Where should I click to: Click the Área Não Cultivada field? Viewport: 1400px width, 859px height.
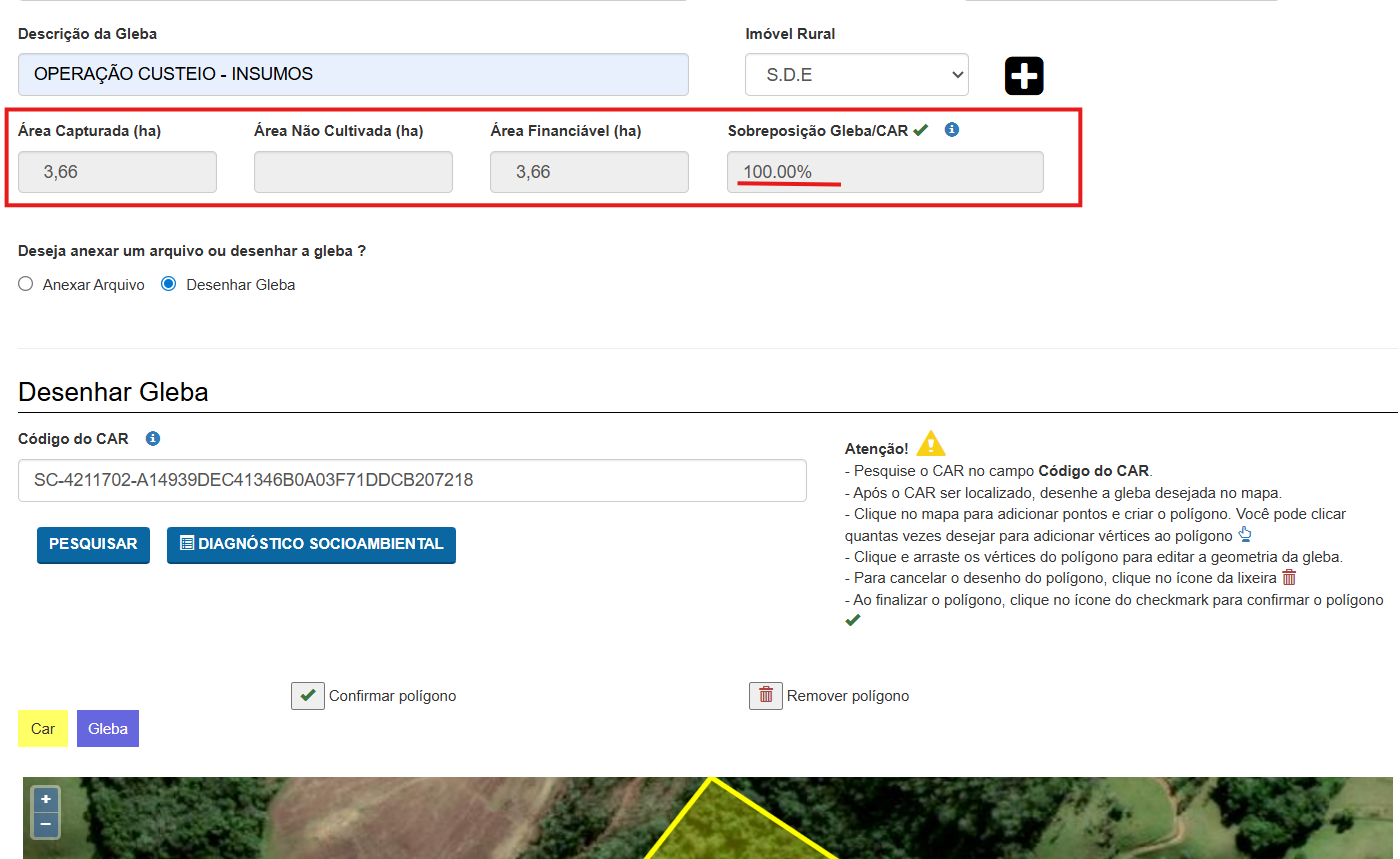point(353,172)
